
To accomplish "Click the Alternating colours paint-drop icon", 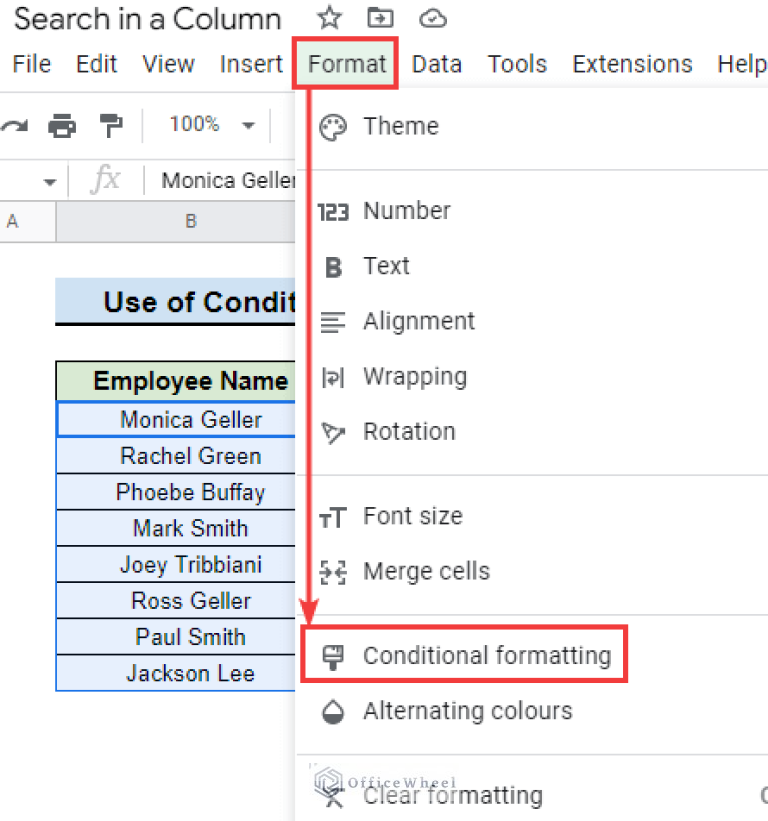I will [x=332, y=712].
